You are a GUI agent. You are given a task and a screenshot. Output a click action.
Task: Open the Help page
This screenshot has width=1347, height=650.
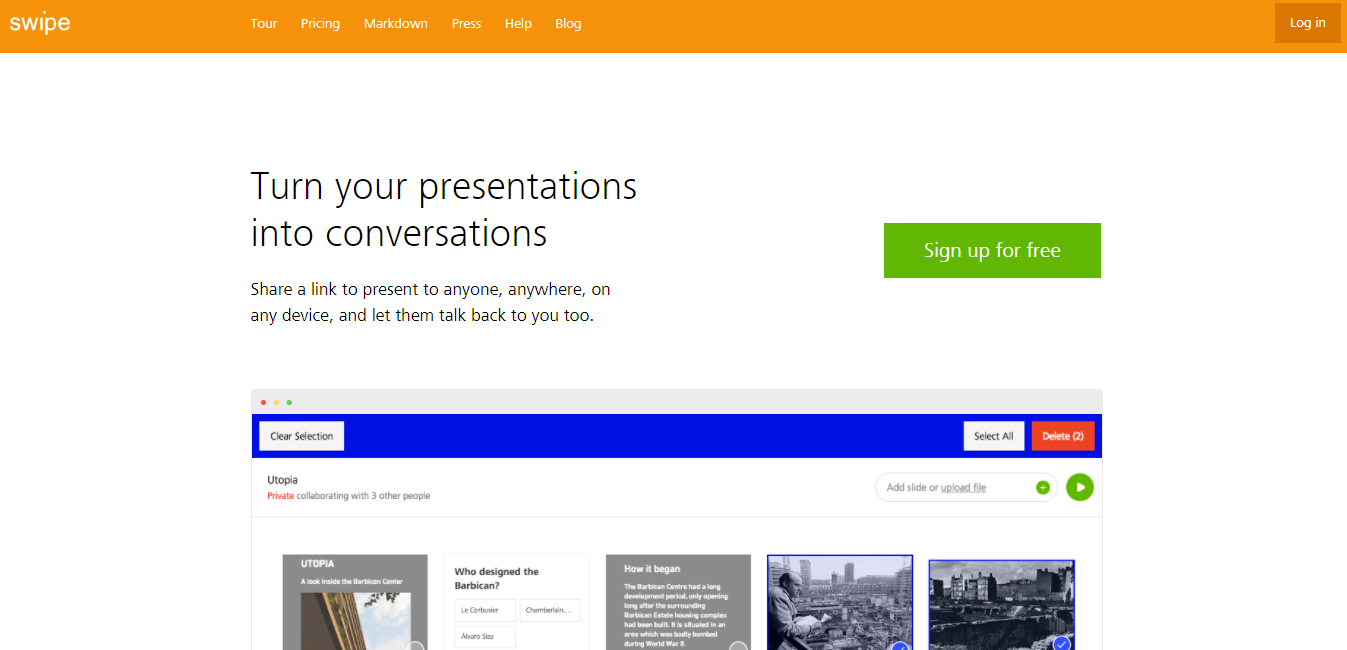[x=518, y=23]
